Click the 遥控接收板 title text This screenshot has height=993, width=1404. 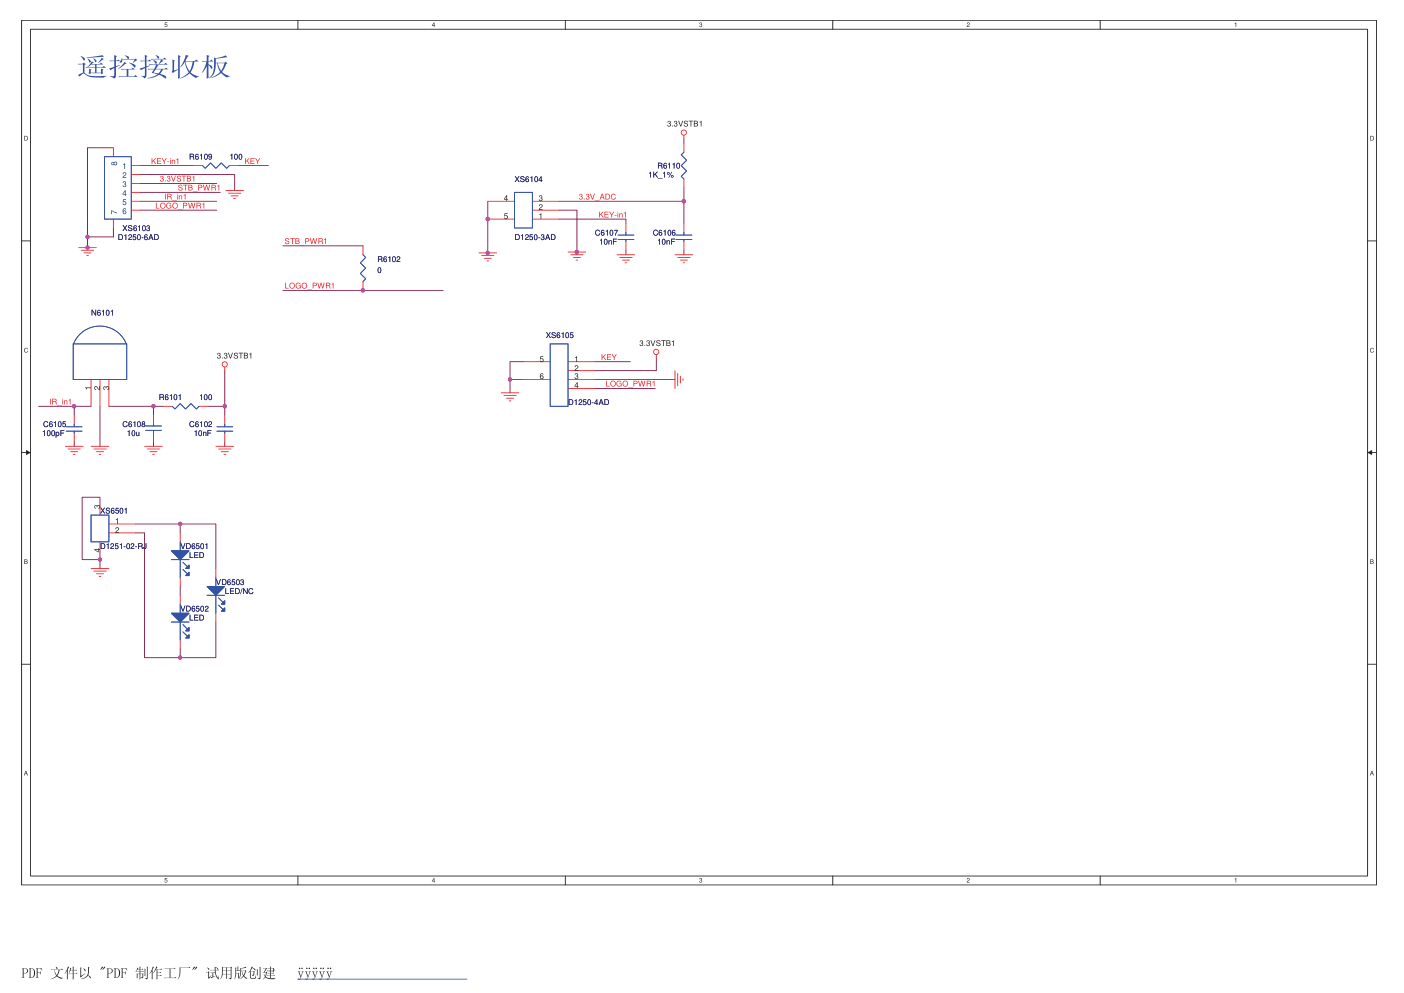154,67
